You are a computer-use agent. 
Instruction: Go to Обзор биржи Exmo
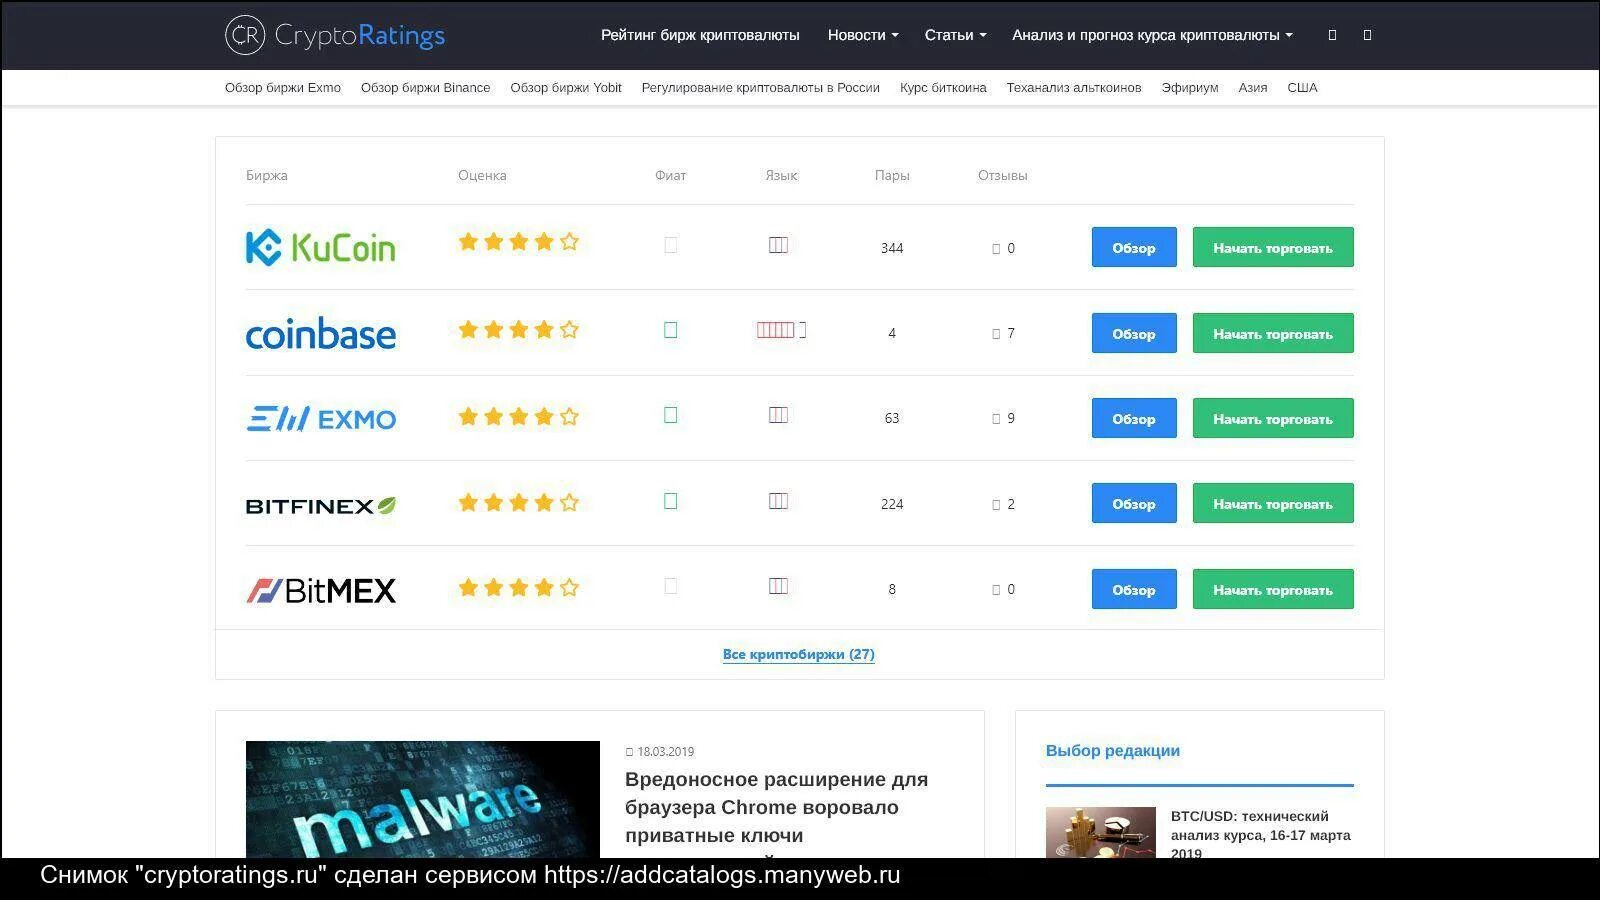click(283, 88)
